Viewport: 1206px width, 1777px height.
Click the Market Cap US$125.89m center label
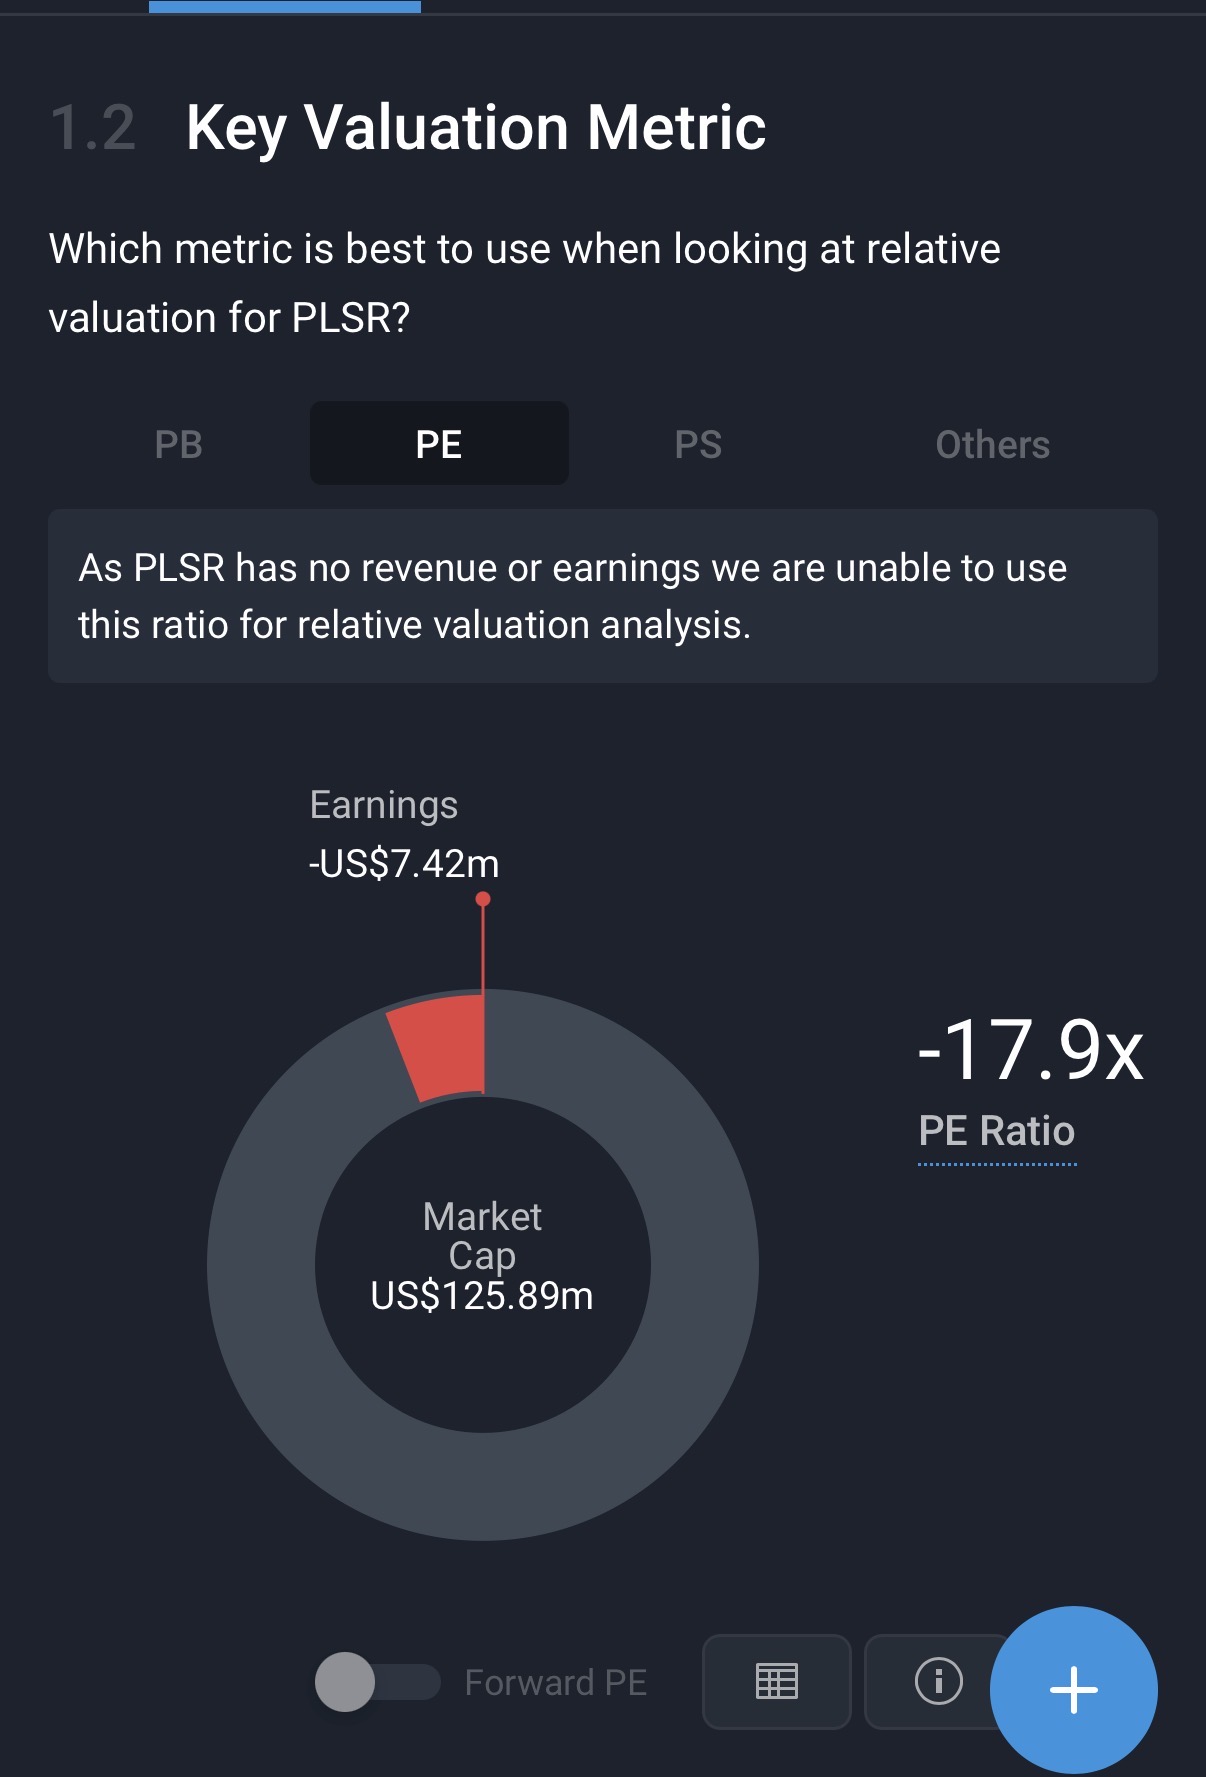pyautogui.click(x=482, y=1257)
